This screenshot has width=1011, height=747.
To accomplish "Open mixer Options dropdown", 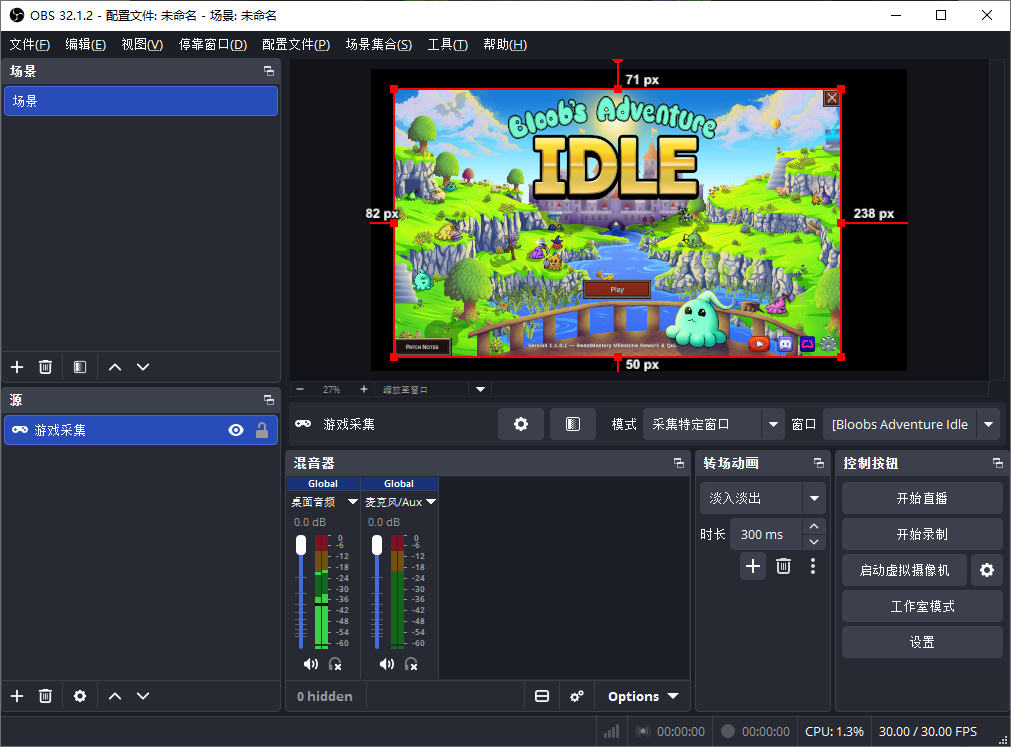I will pos(643,696).
